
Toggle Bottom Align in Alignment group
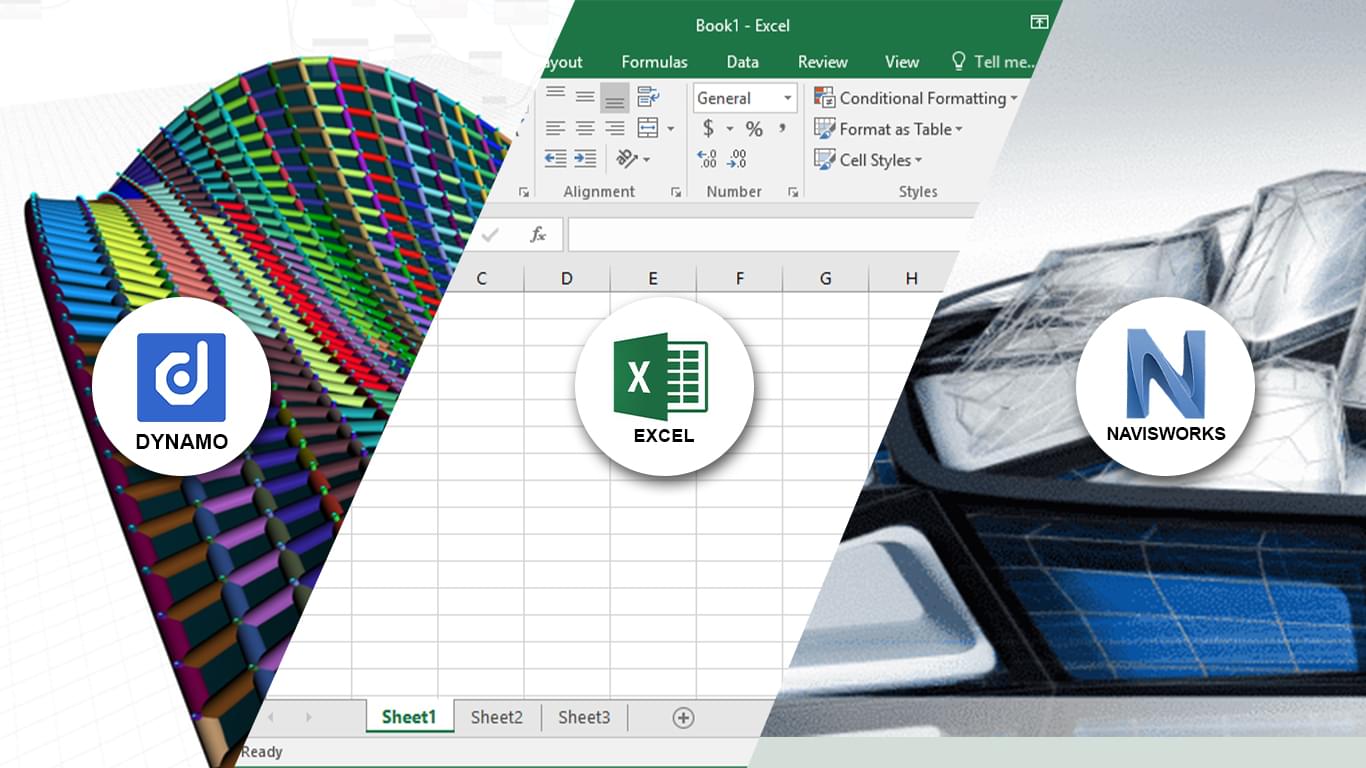click(x=615, y=98)
